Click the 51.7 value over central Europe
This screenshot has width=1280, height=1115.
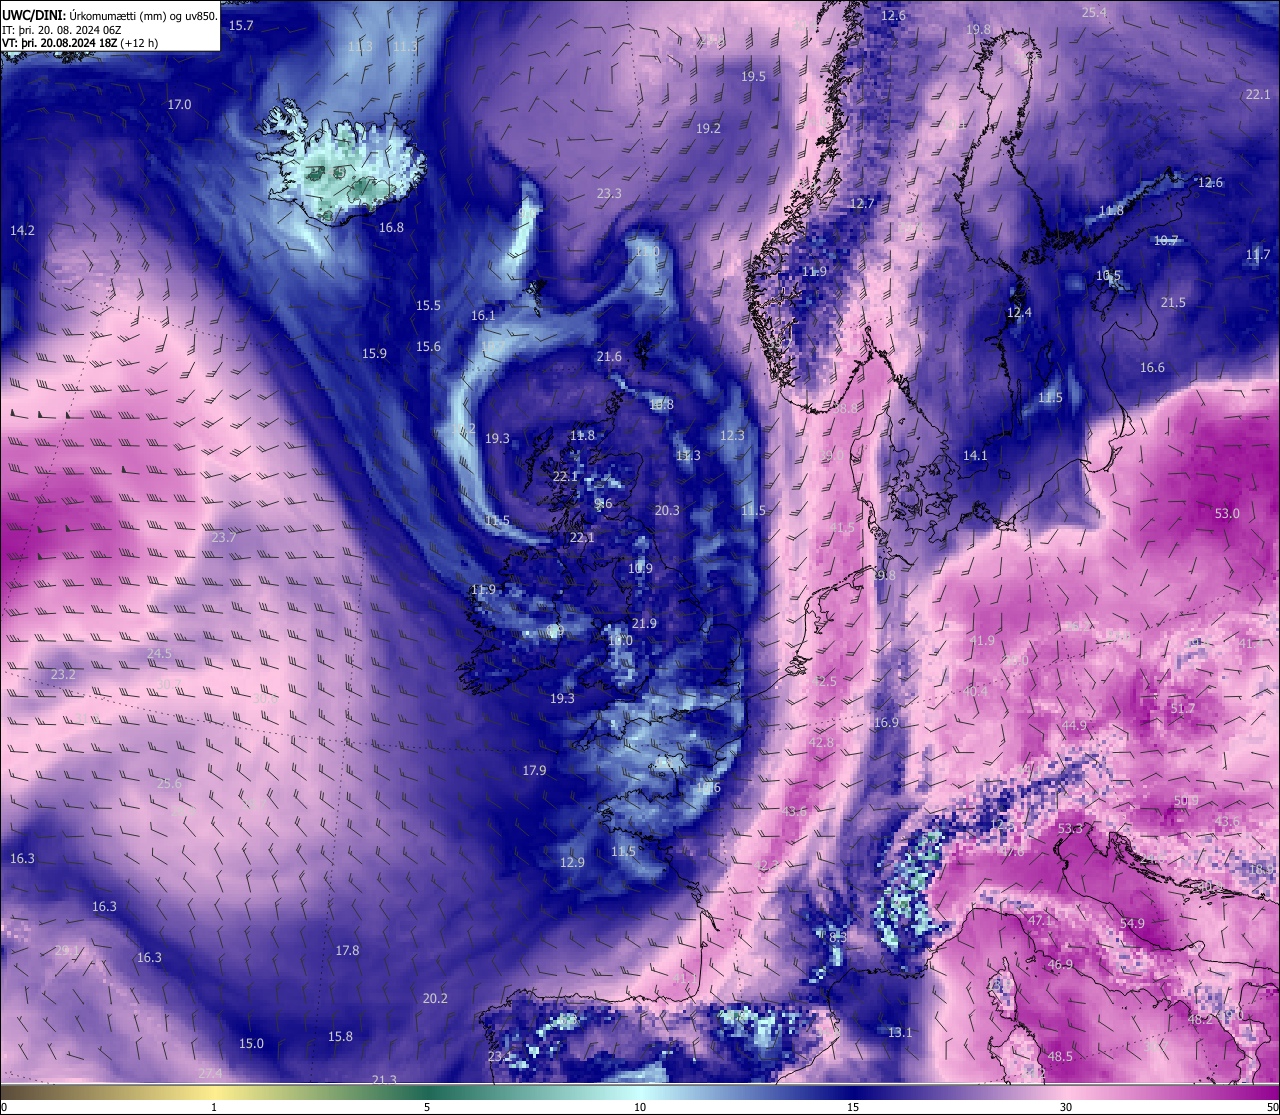1183,709
